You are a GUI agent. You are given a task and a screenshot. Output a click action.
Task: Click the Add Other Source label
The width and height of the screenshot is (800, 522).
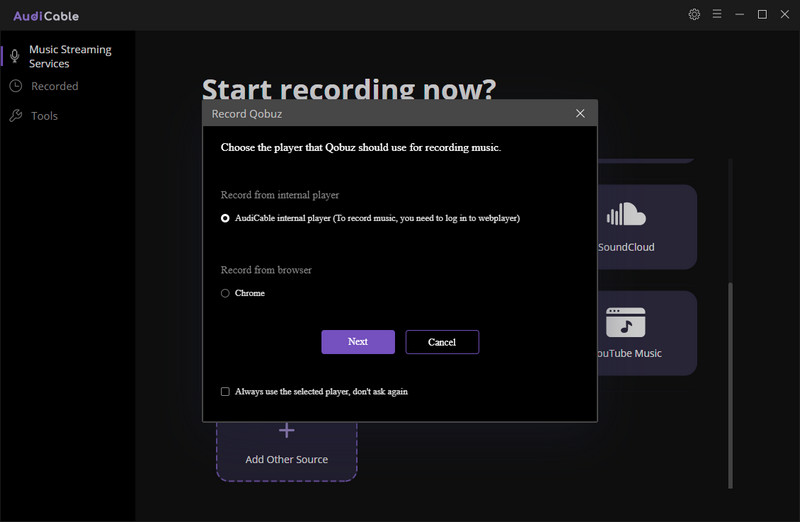[287, 459]
